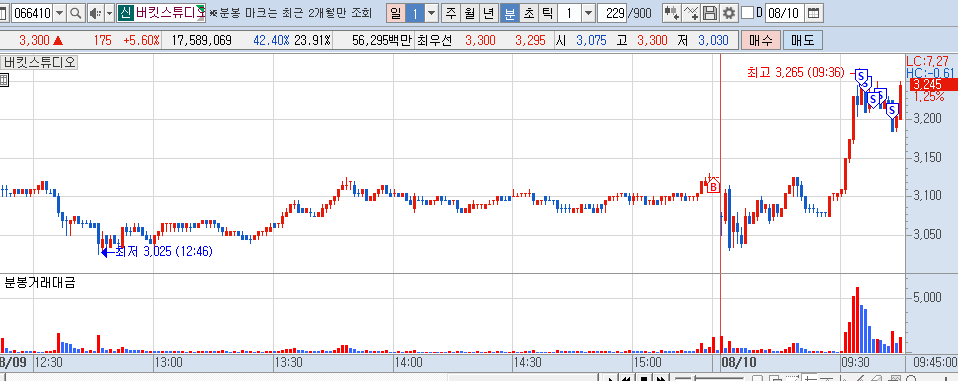Switch chart to 일 (daily) period
This screenshot has height=381, width=958.
coord(396,12)
